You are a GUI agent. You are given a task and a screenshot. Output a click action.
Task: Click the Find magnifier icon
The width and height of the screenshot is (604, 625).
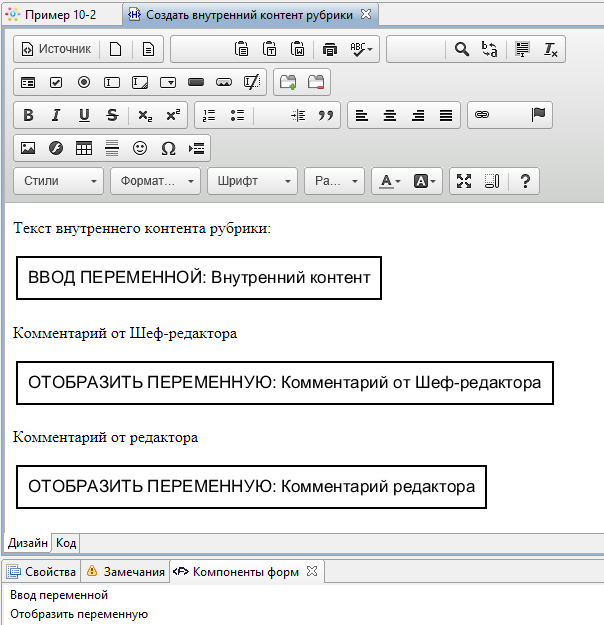(461, 49)
